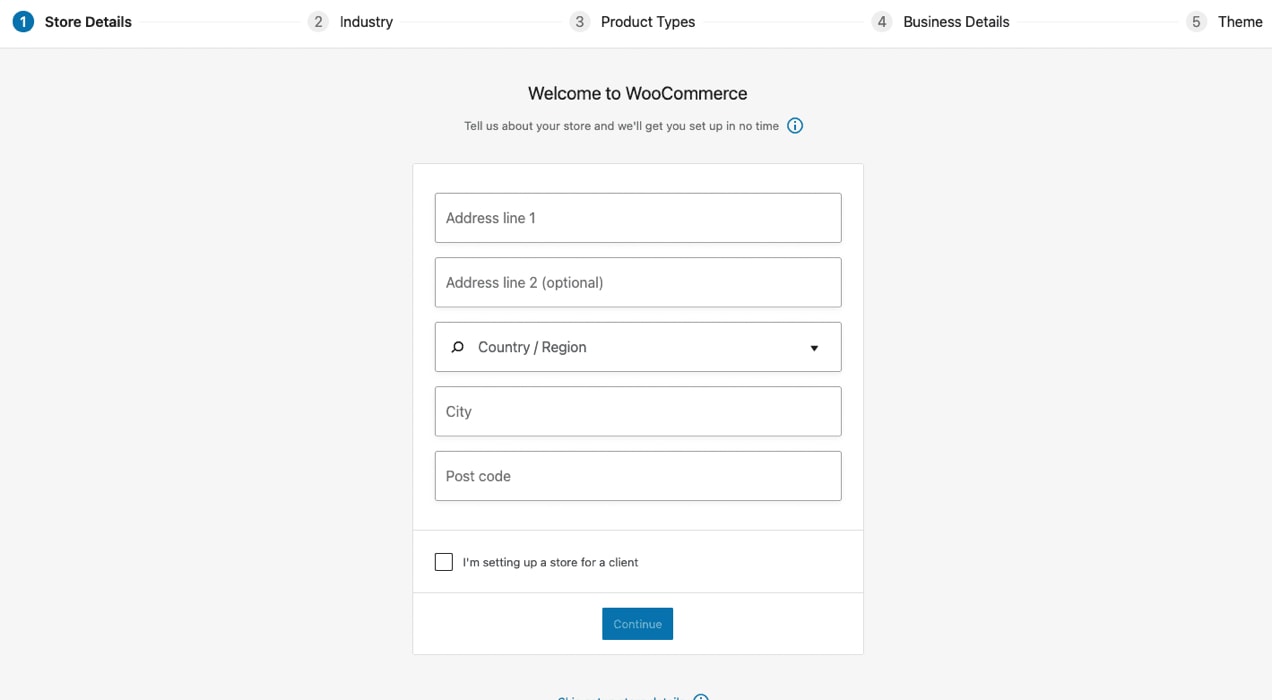This screenshot has height=700, width=1272.
Task: Click the step 1 number circle
Action: 23,22
